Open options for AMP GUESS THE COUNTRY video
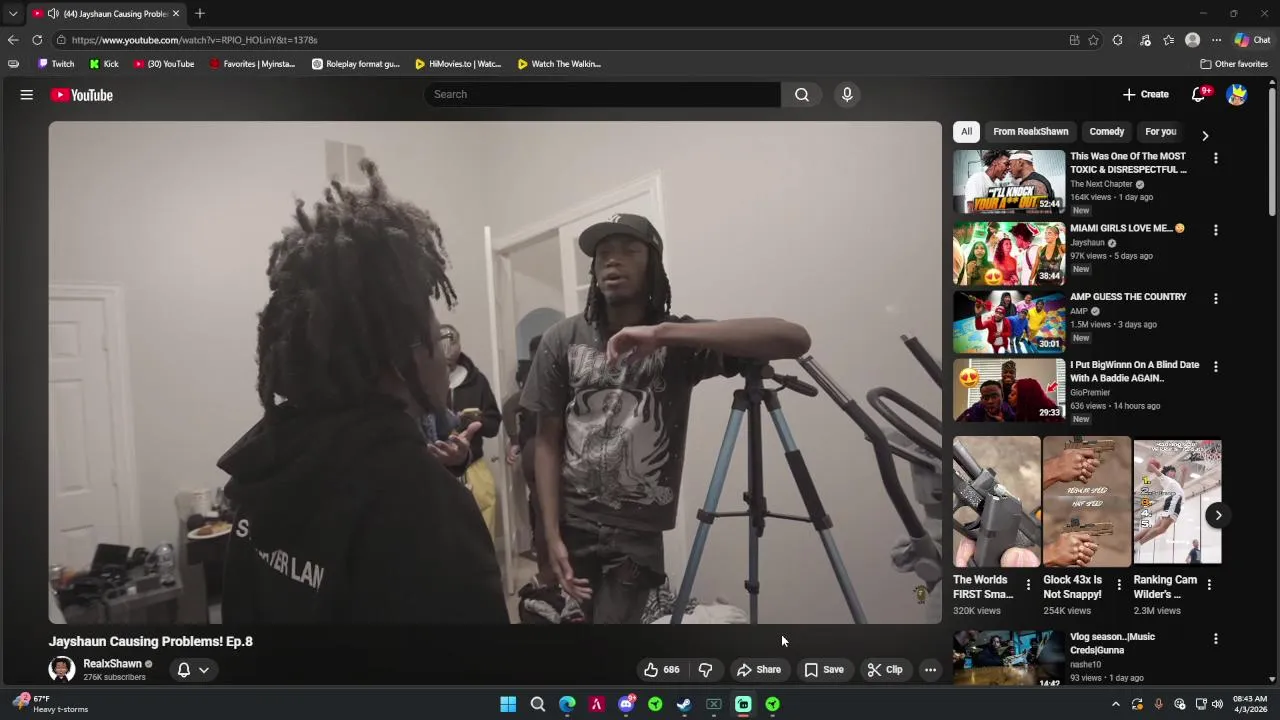Image resolution: width=1280 pixels, height=720 pixels. click(x=1216, y=299)
